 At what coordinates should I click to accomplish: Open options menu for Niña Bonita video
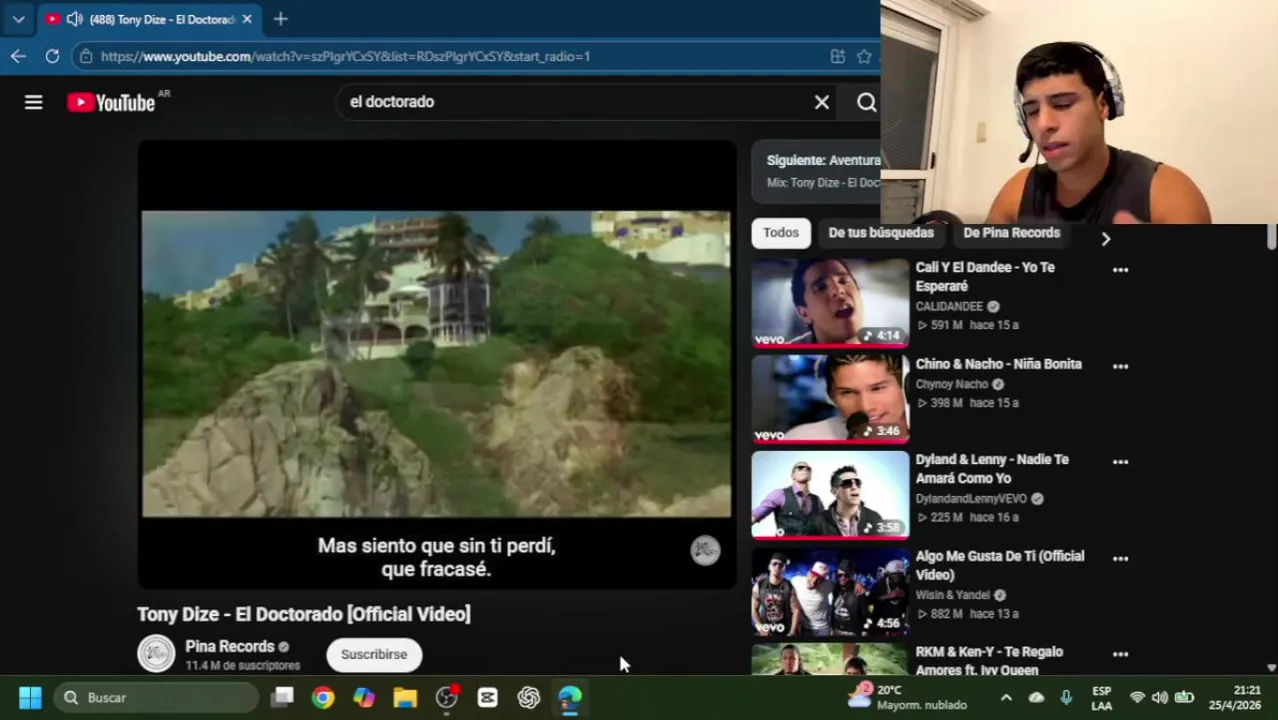tap(1120, 366)
